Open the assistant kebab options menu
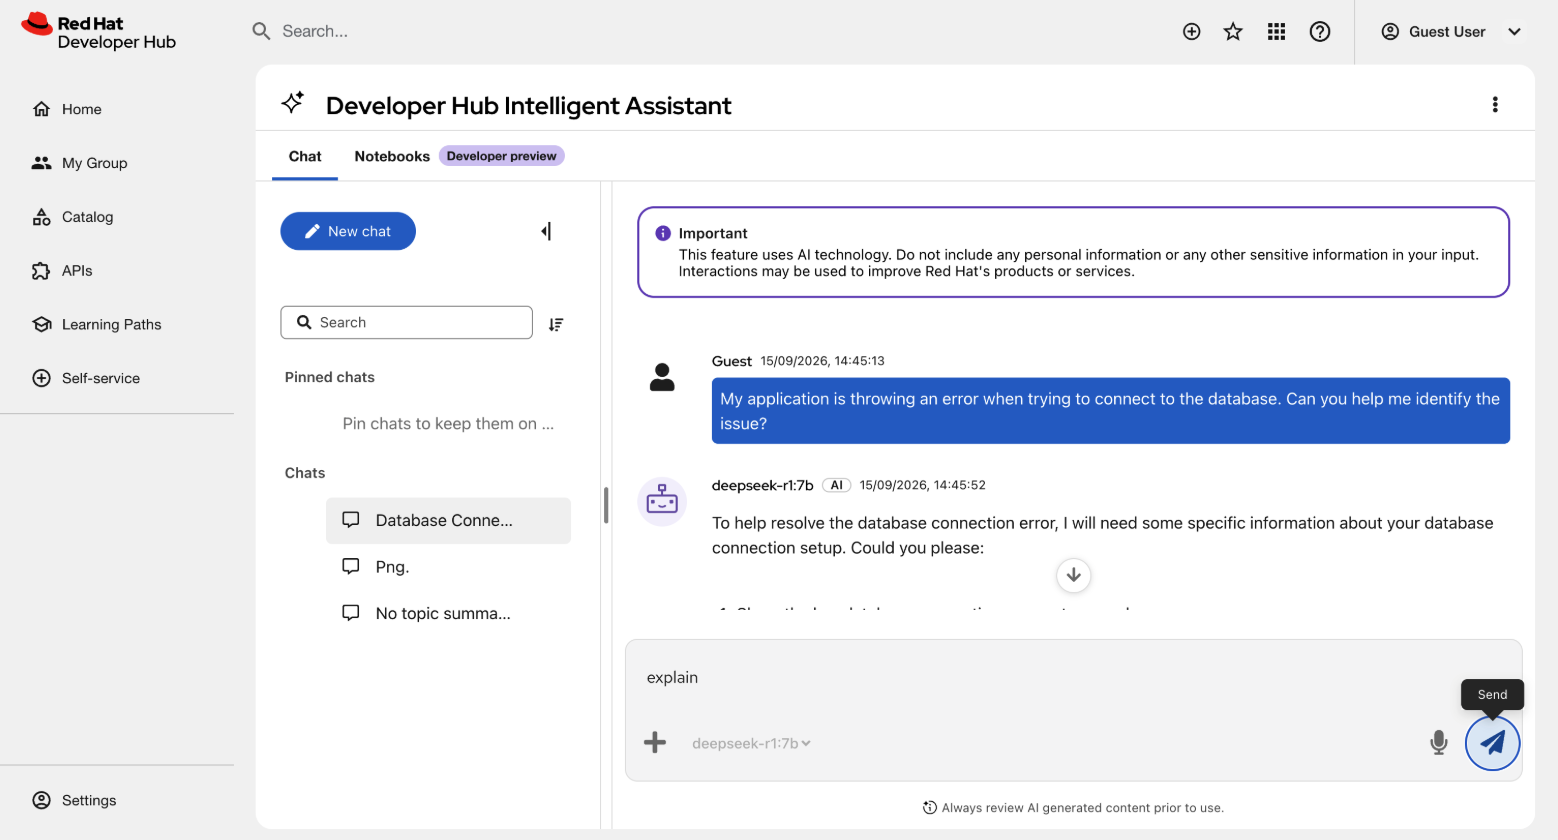Viewport: 1558px width, 840px height. 1495,105
